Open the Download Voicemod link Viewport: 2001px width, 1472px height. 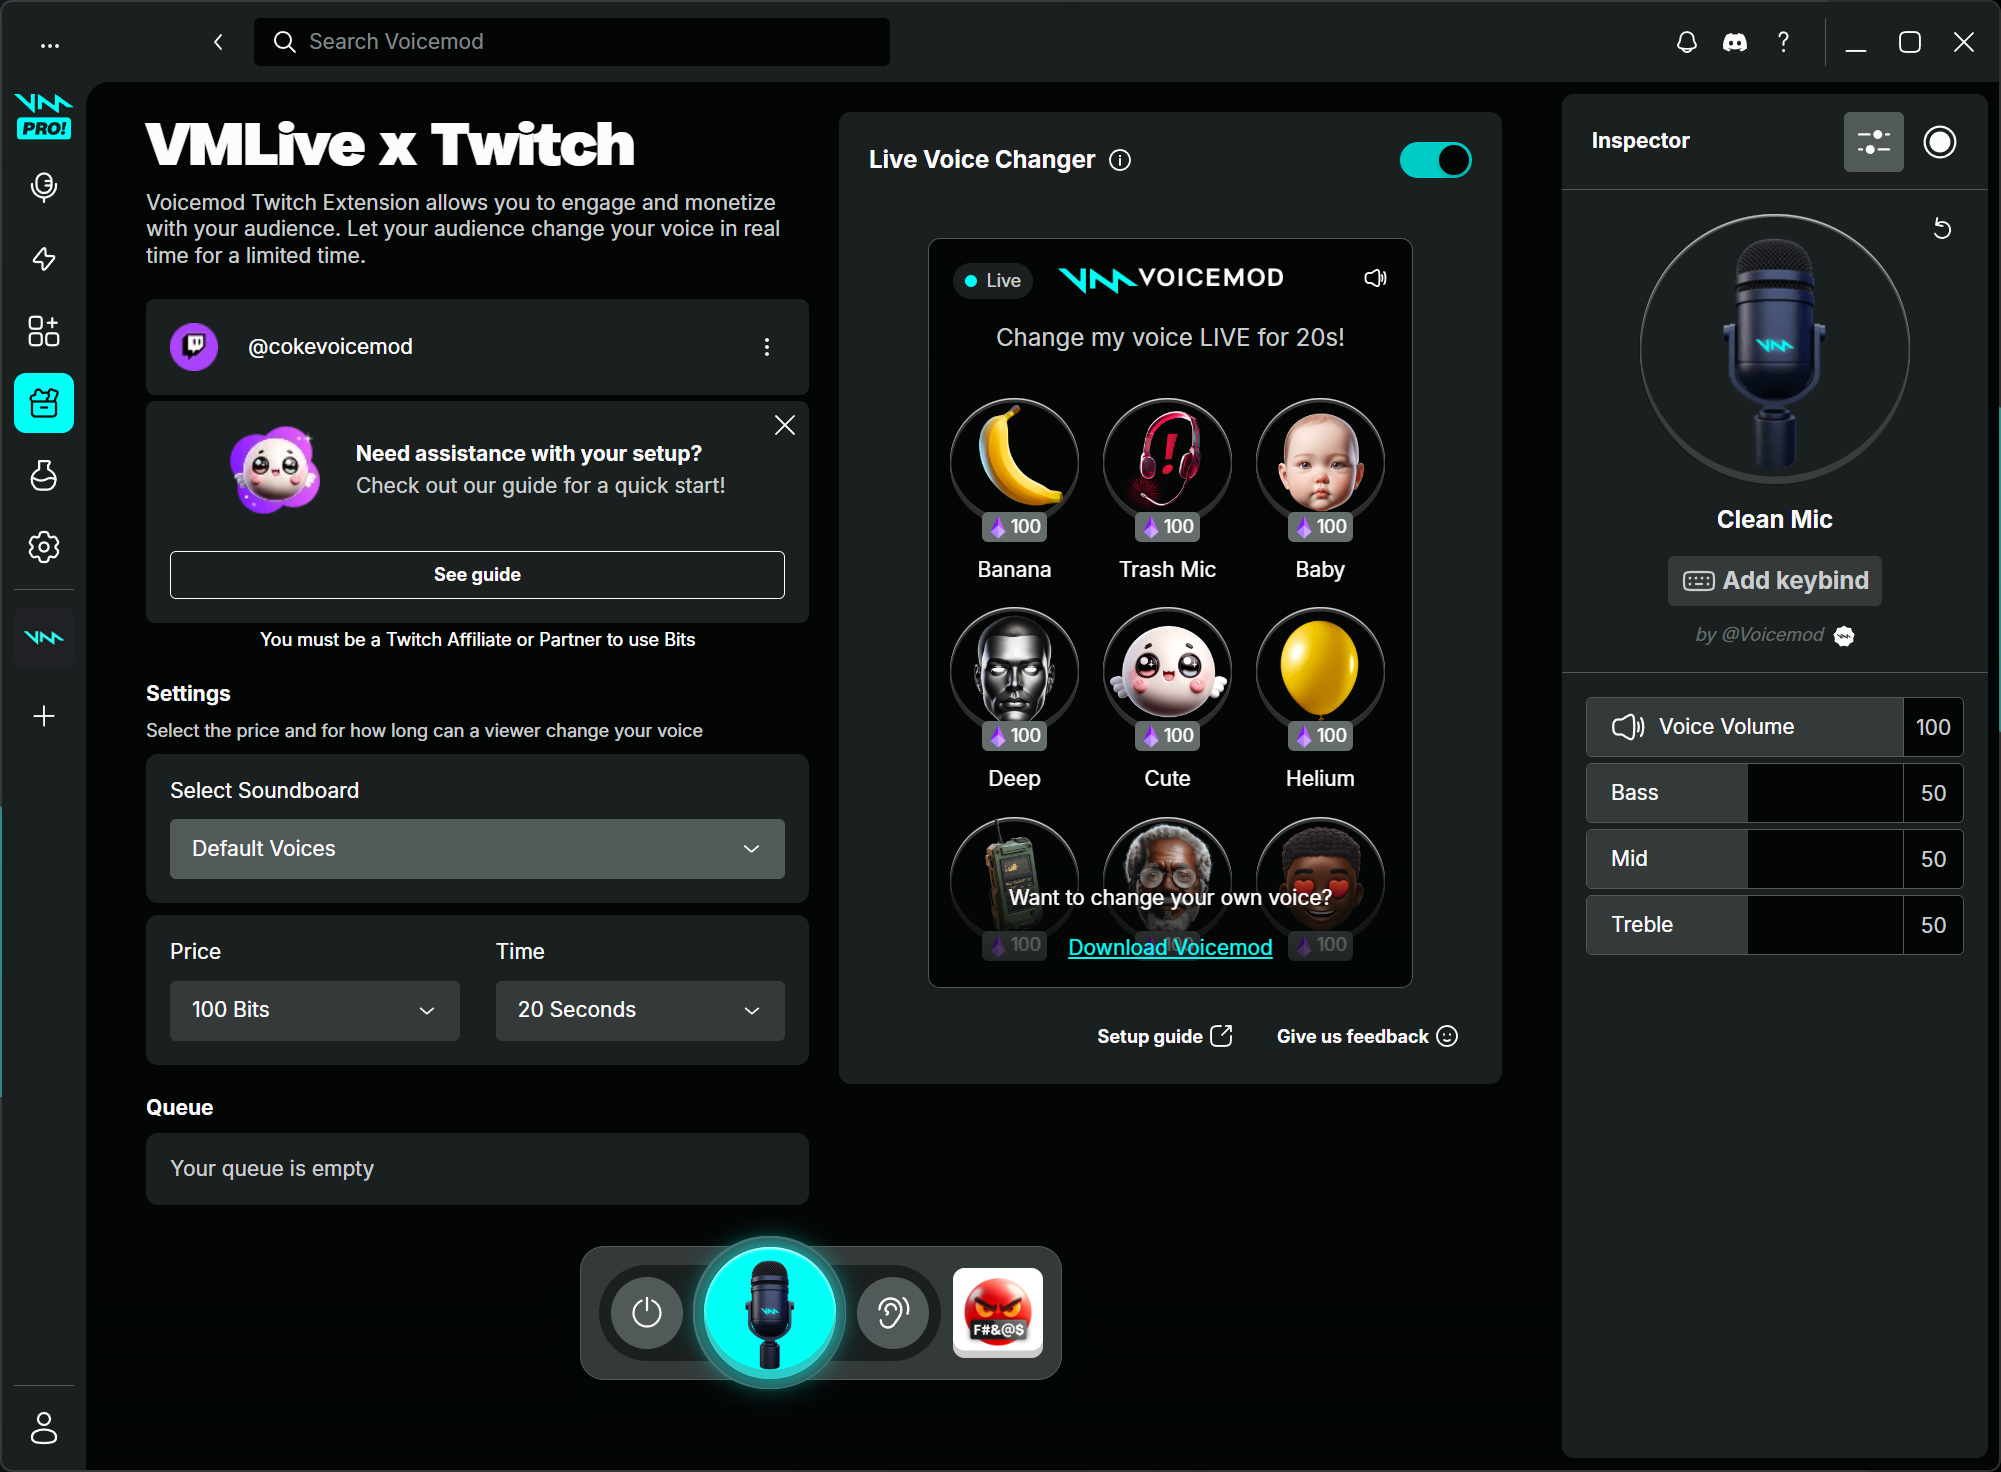click(1170, 947)
